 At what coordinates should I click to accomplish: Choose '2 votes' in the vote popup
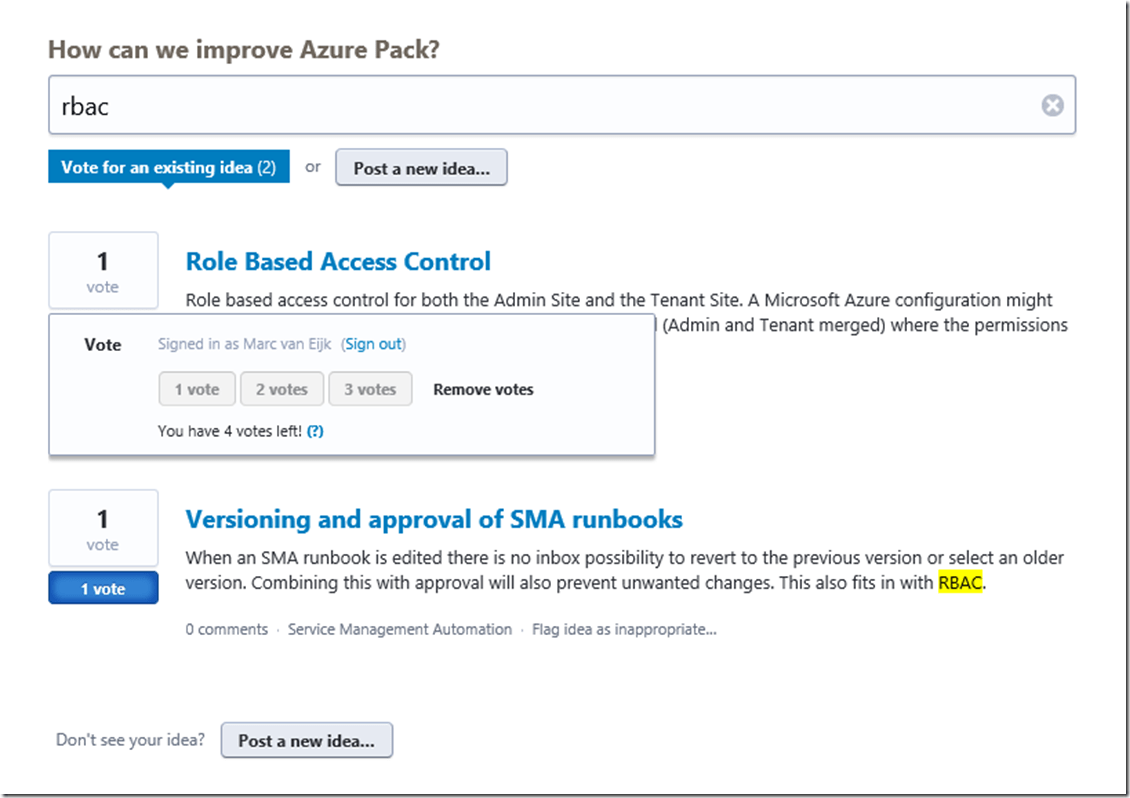pyautogui.click(x=282, y=389)
